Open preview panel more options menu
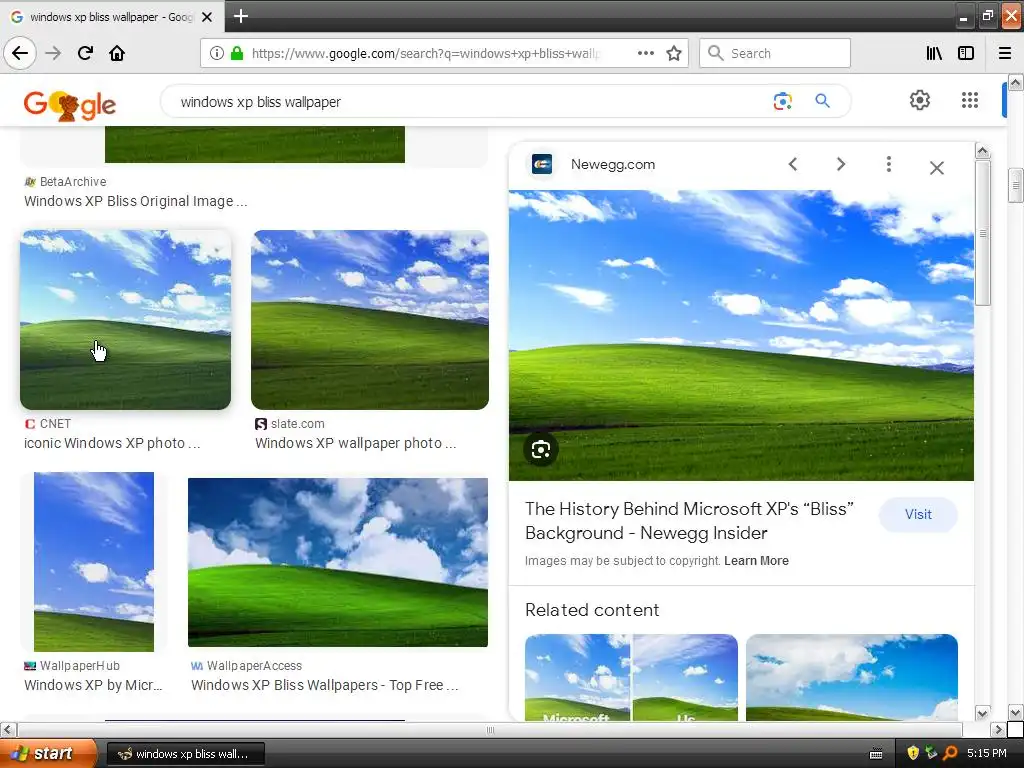 (888, 165)
